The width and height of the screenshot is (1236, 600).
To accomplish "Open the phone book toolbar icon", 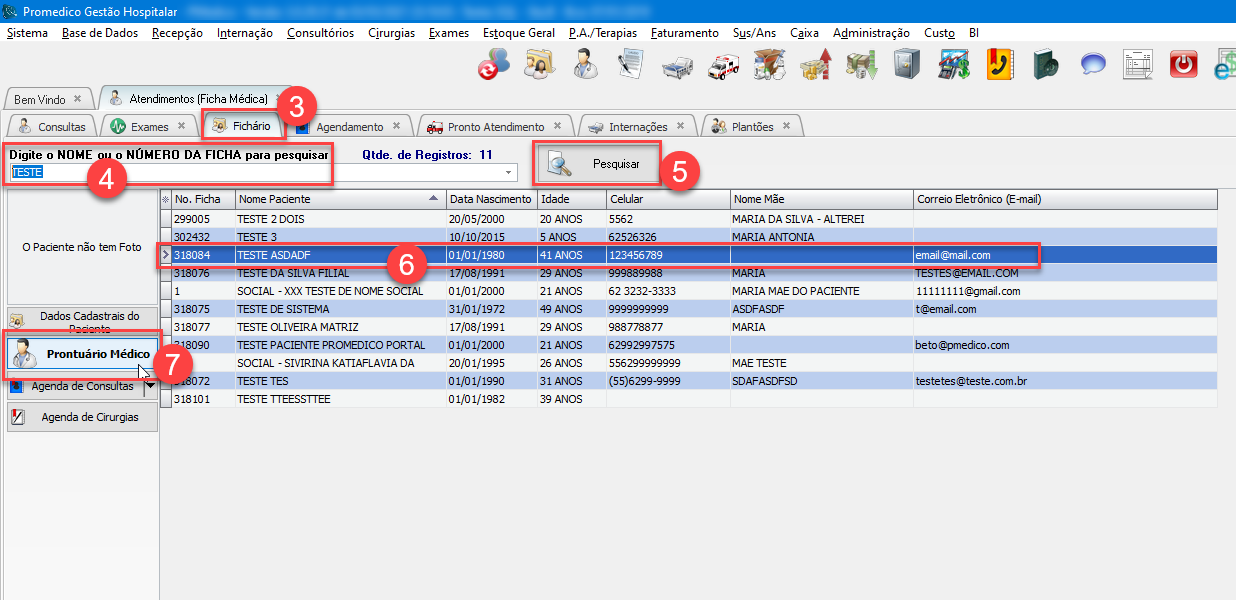I will (x=999, y=66).
